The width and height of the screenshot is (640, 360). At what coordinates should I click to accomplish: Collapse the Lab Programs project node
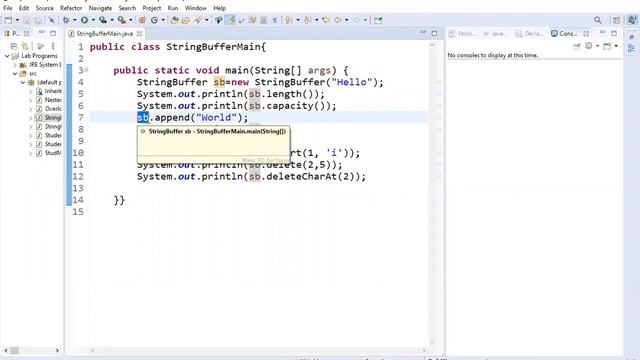[x=7, y=56]
